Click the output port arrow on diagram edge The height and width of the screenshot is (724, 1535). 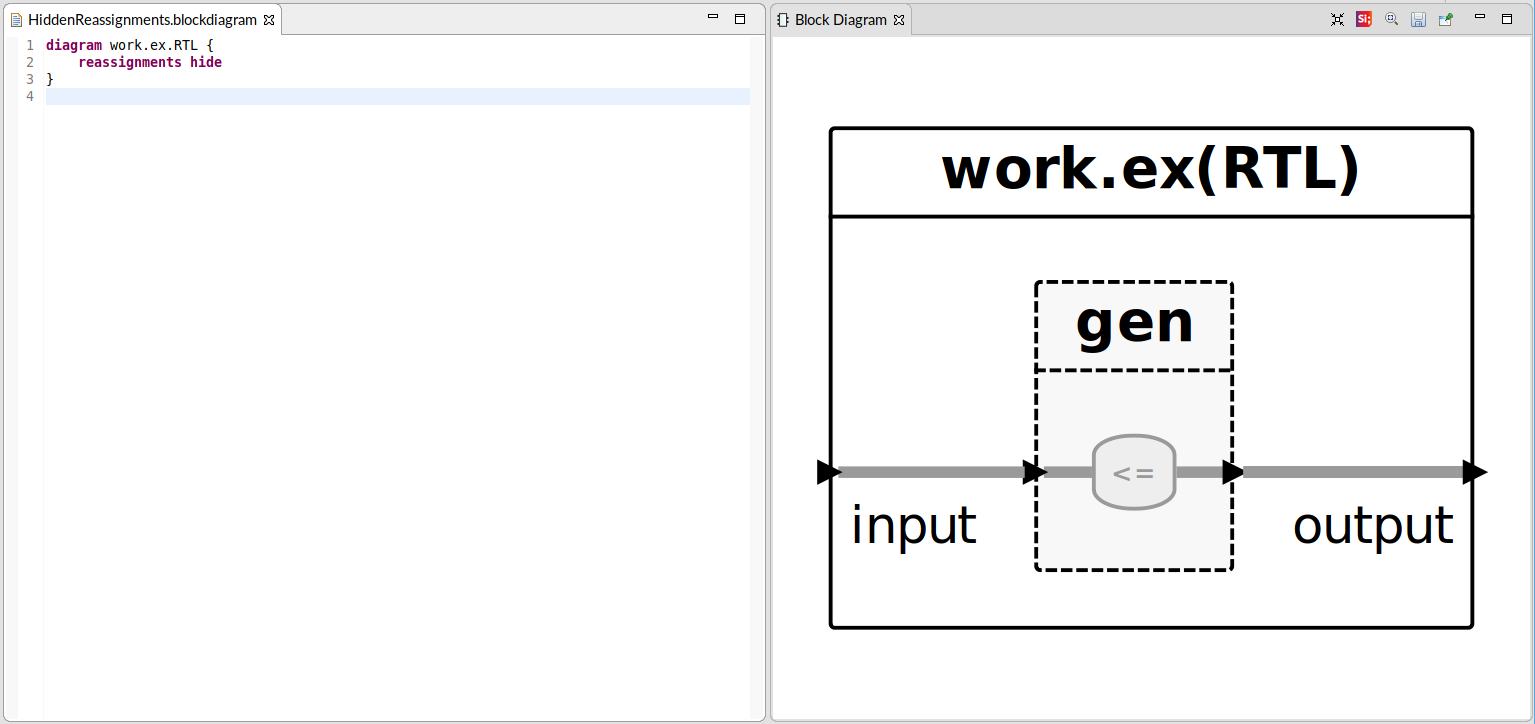coord(1475,472)
